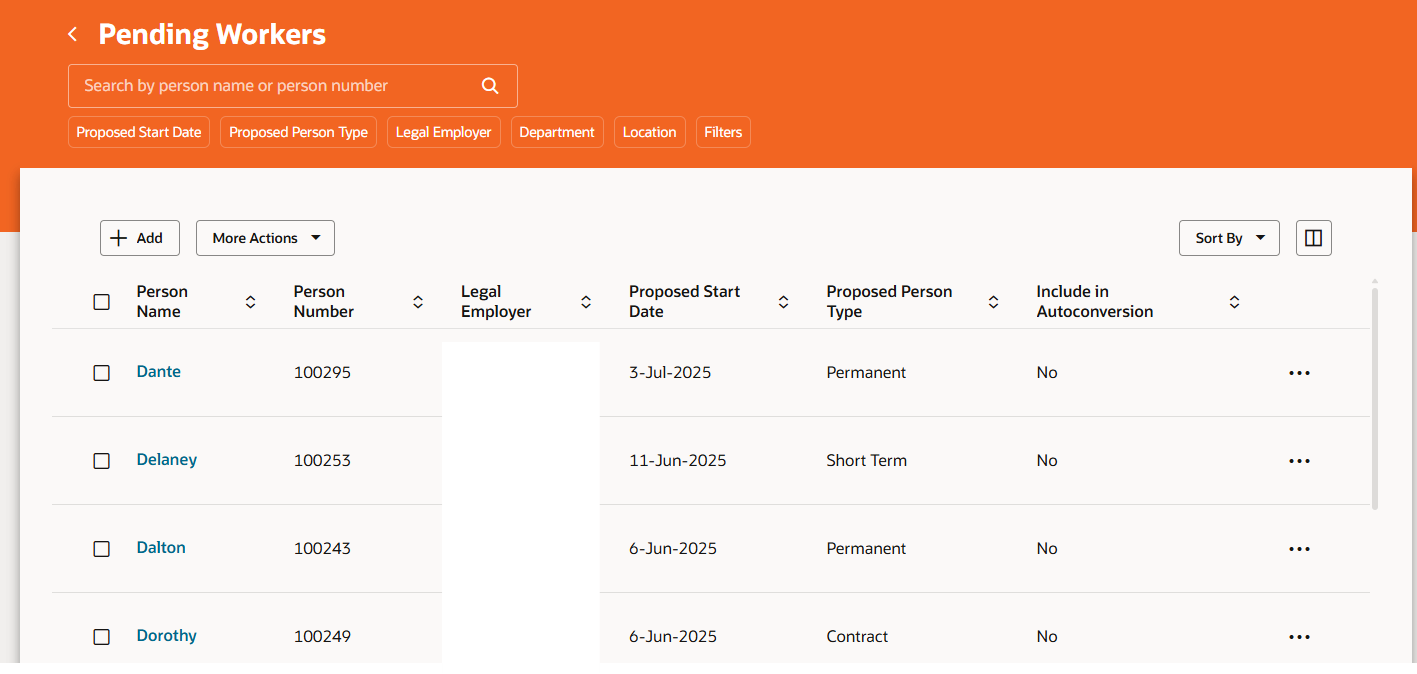Click person number 100253

[x=322, y=461]
